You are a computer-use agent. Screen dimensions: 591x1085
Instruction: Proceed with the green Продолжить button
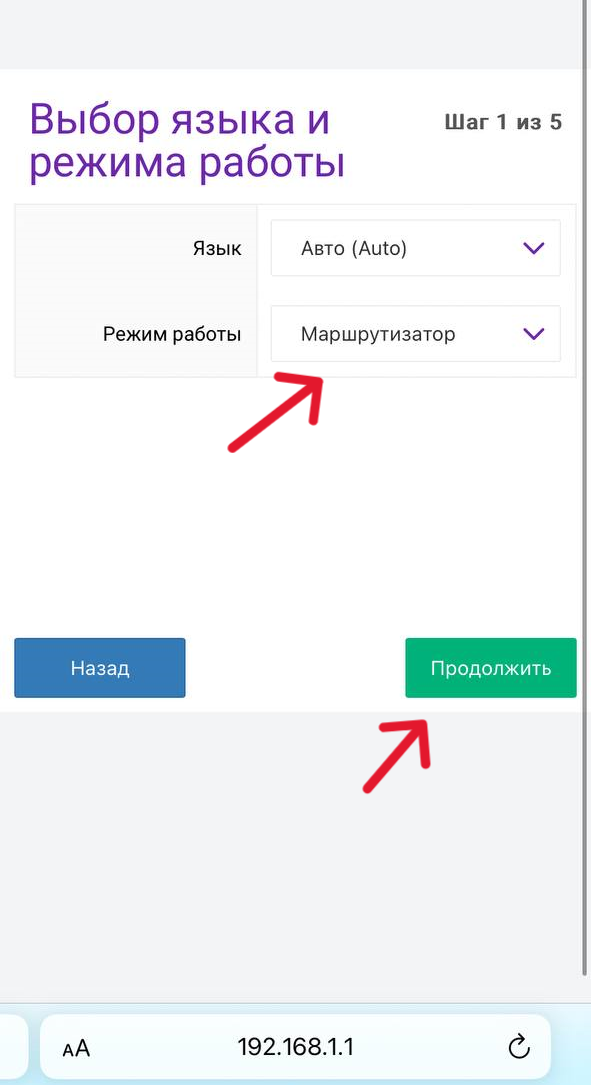[x=491, y=668]
